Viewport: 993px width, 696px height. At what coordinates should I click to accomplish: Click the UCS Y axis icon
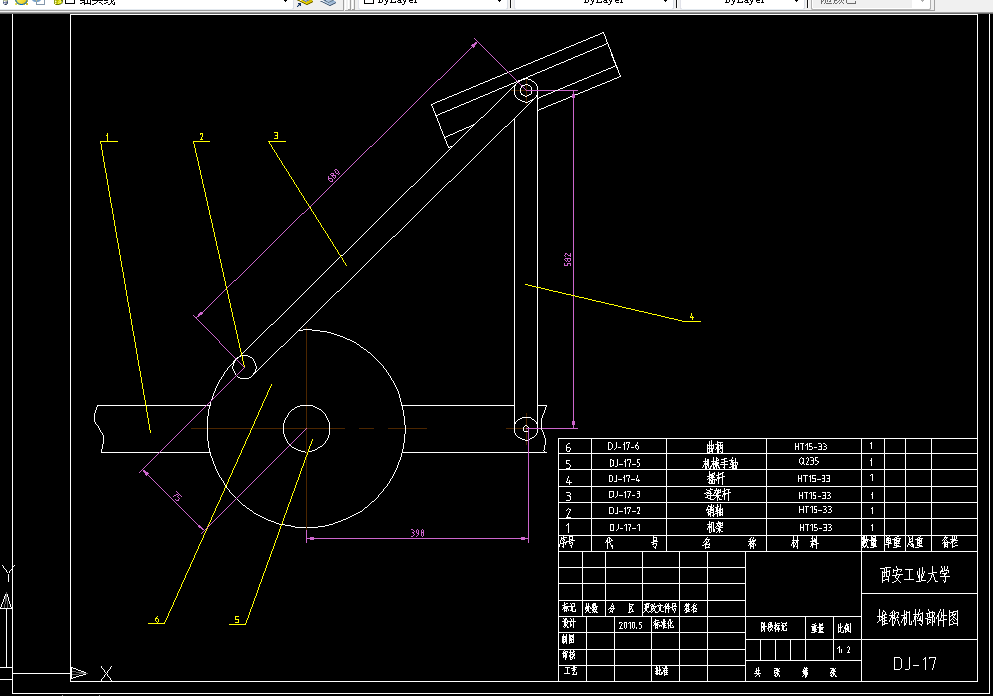click(8, 574)
